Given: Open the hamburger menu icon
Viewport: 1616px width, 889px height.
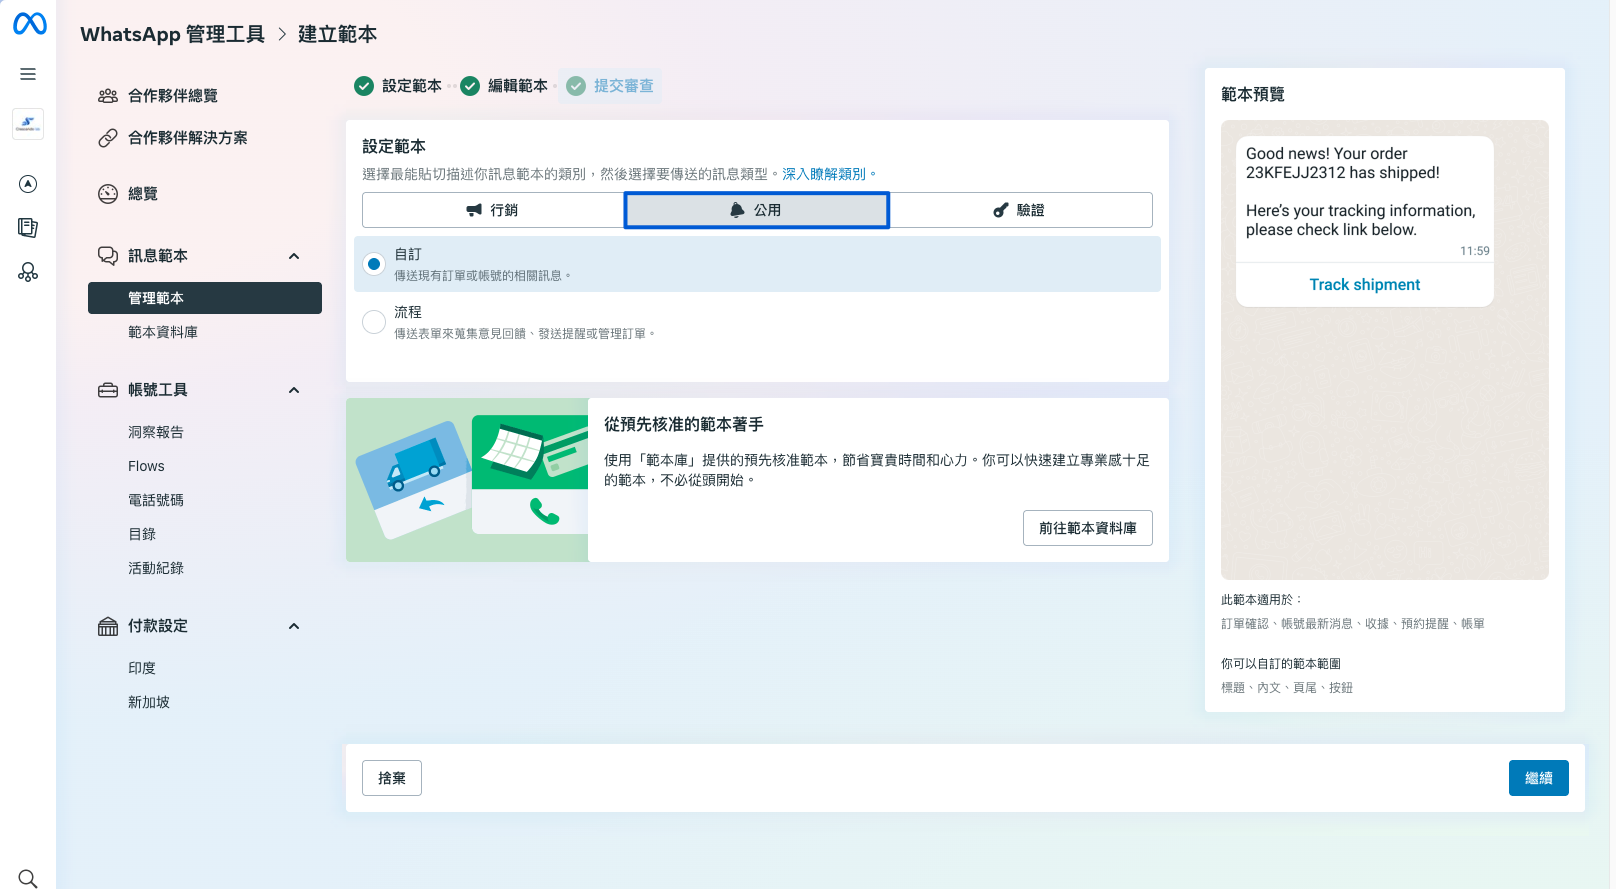Looking at the screenshot, I should tap(28, 74).
